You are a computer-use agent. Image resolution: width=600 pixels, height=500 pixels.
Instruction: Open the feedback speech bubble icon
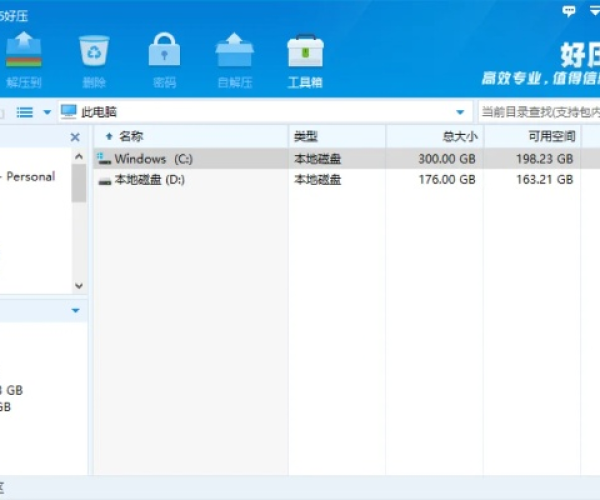click(x=569, y=11)
